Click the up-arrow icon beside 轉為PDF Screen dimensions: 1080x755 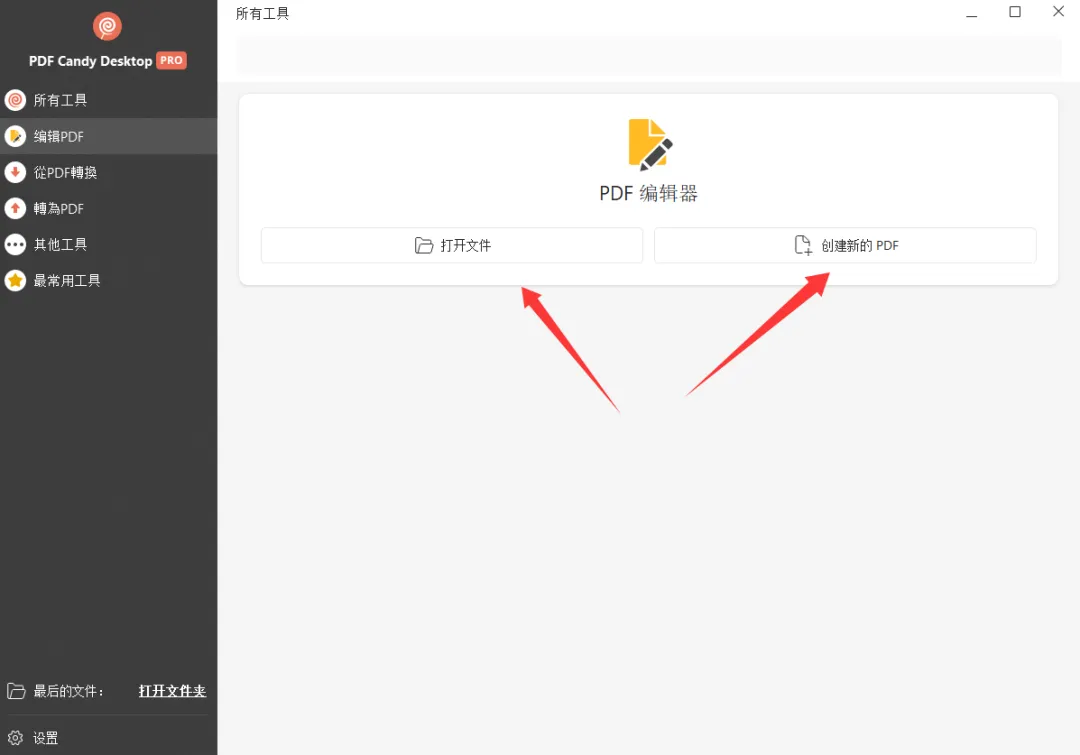click(x=15, y=208)
